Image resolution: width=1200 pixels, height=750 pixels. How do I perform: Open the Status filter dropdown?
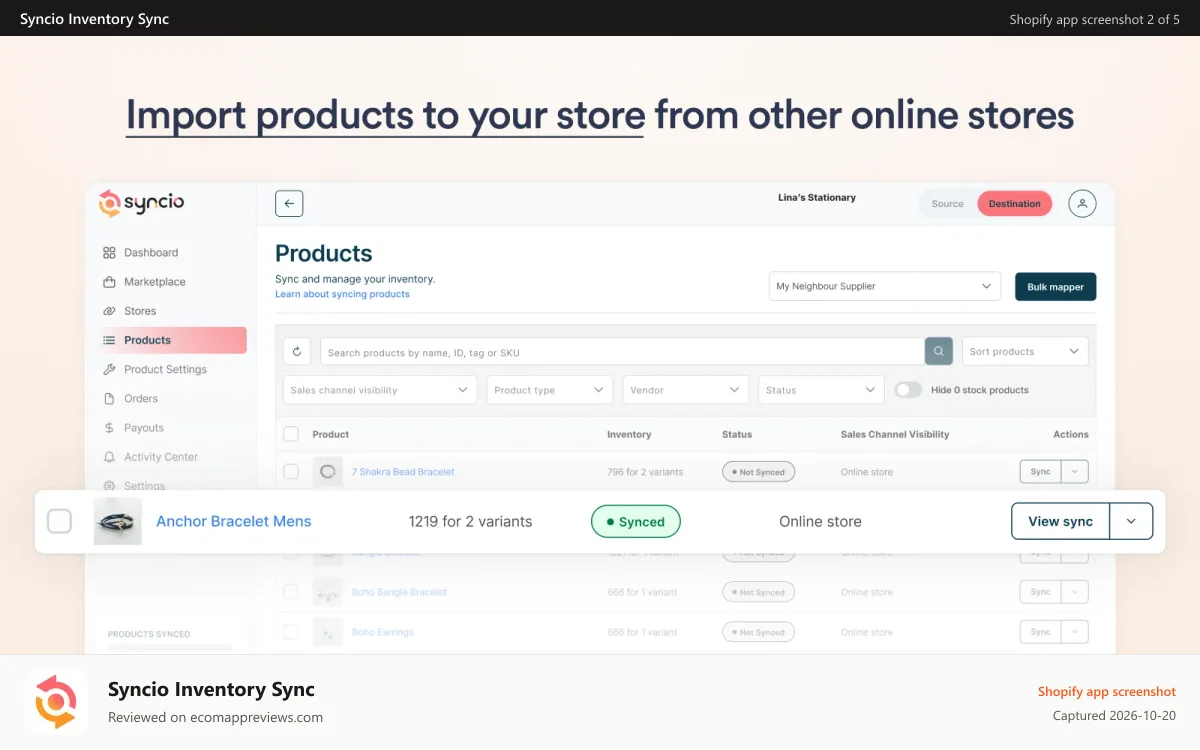[821, 390]
